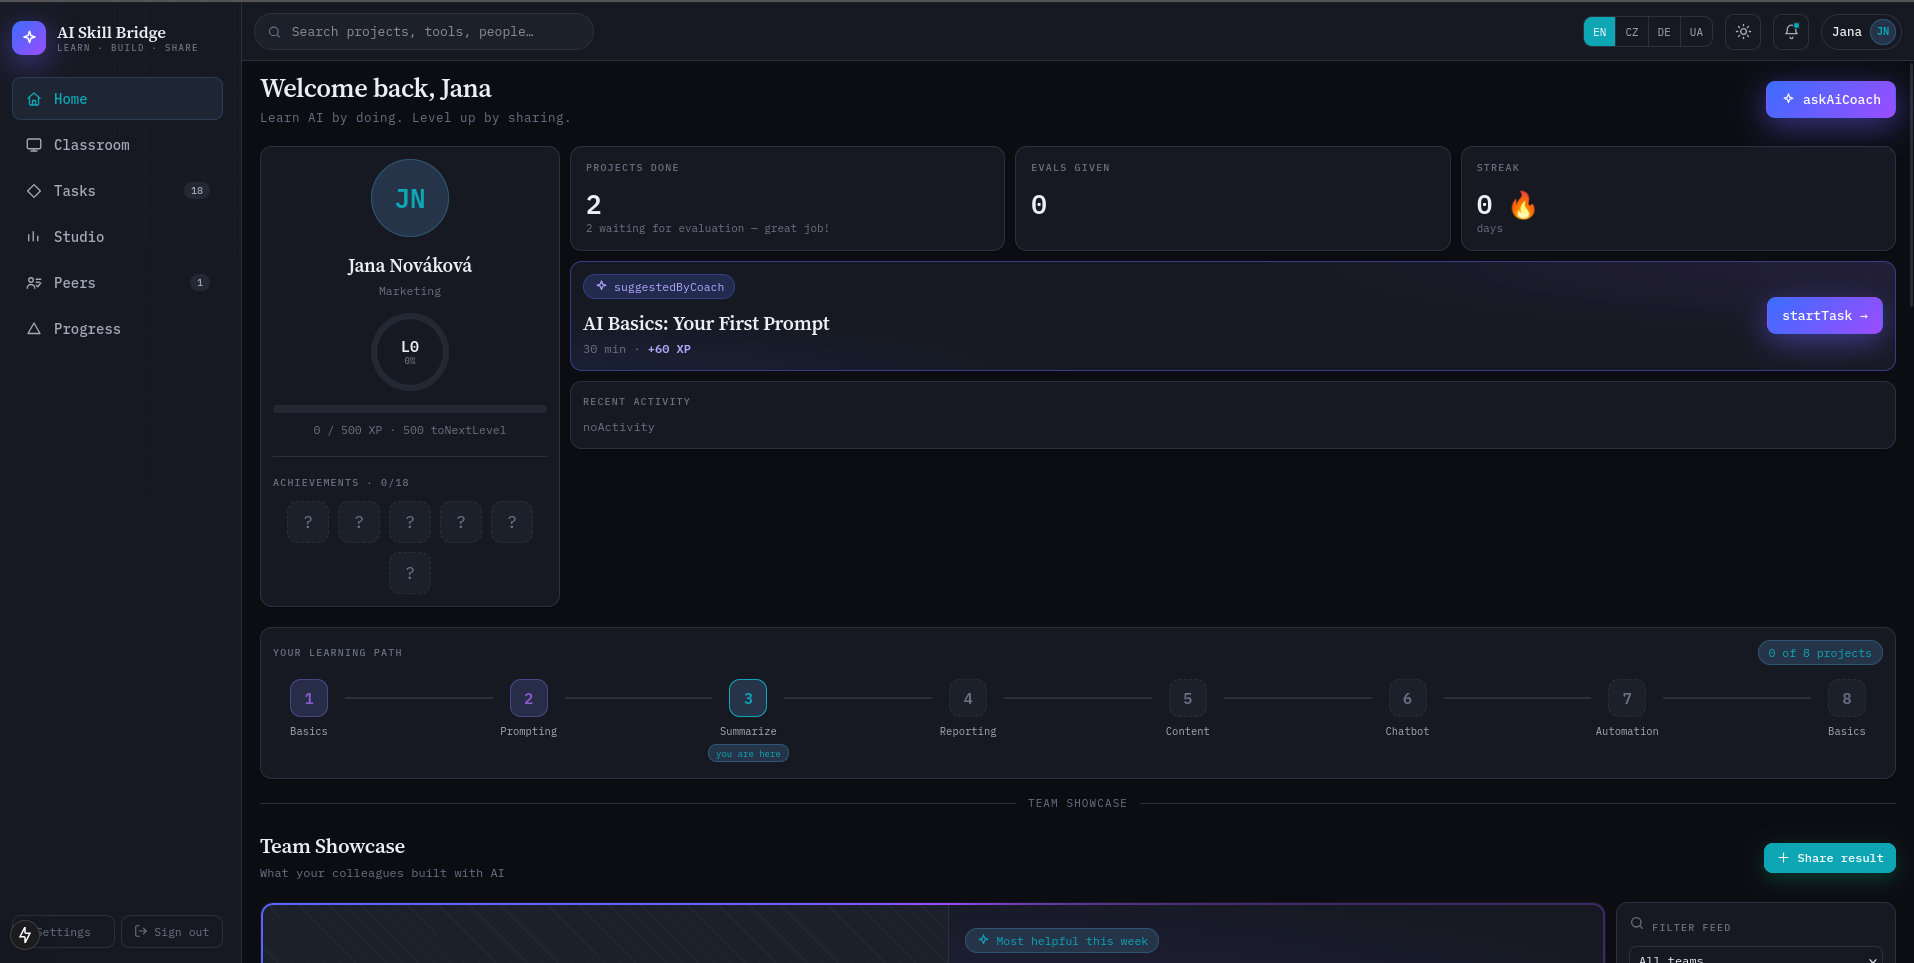Switch language to EN
The height and width of the screenshot is (963, 1914).
(x=1599, y=32)
